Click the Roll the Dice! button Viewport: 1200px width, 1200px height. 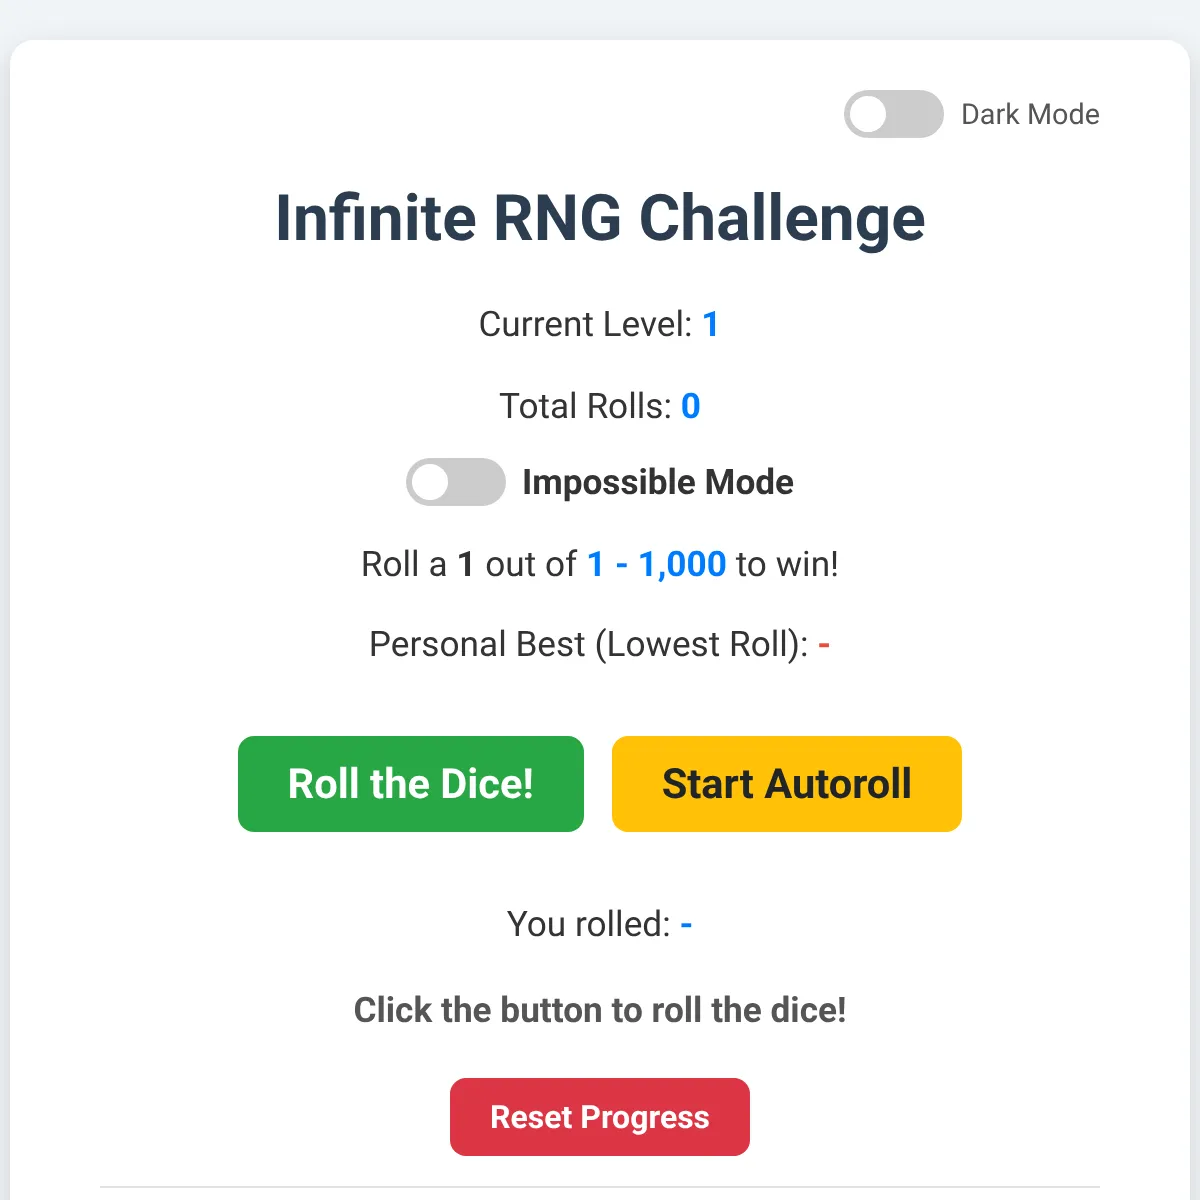coord(411,784)
